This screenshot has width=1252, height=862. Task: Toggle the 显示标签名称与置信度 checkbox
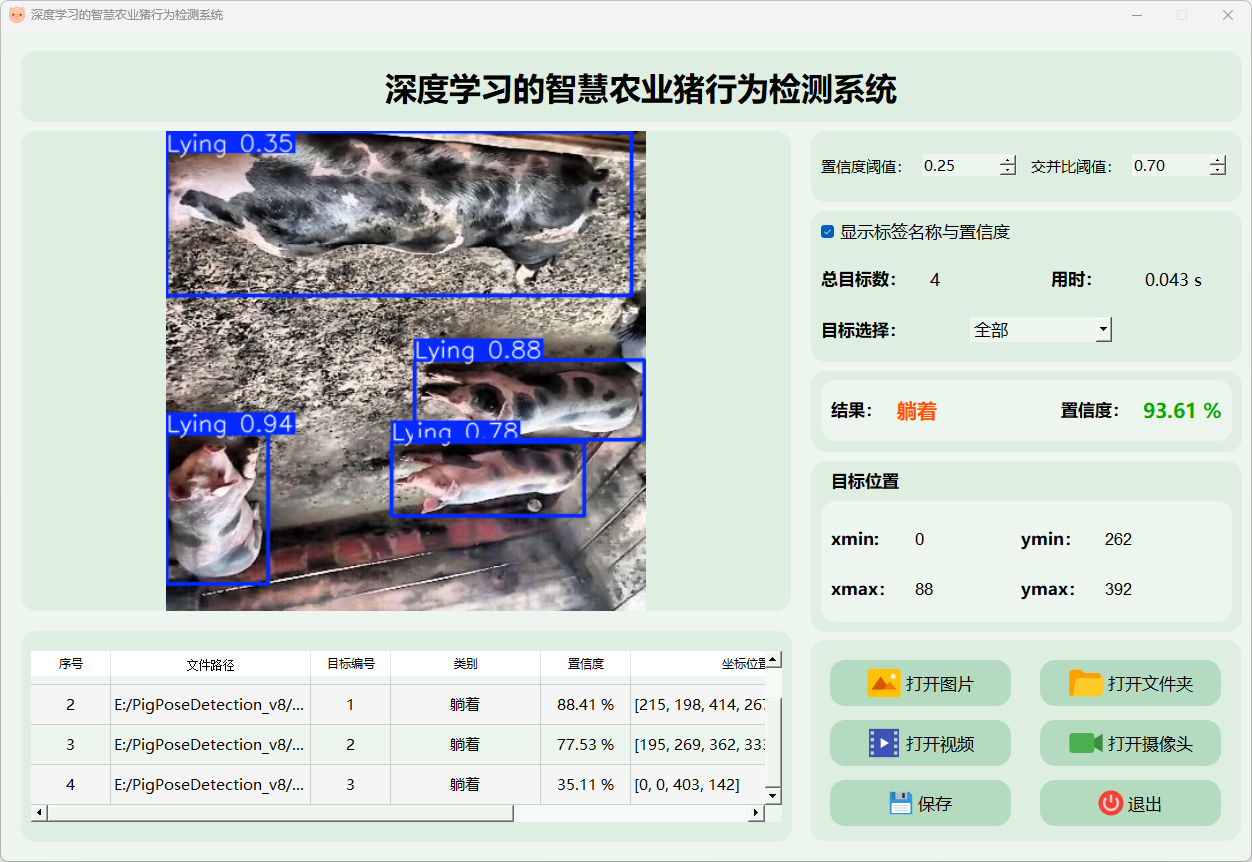pyautogui.click(x=828, y=232)
